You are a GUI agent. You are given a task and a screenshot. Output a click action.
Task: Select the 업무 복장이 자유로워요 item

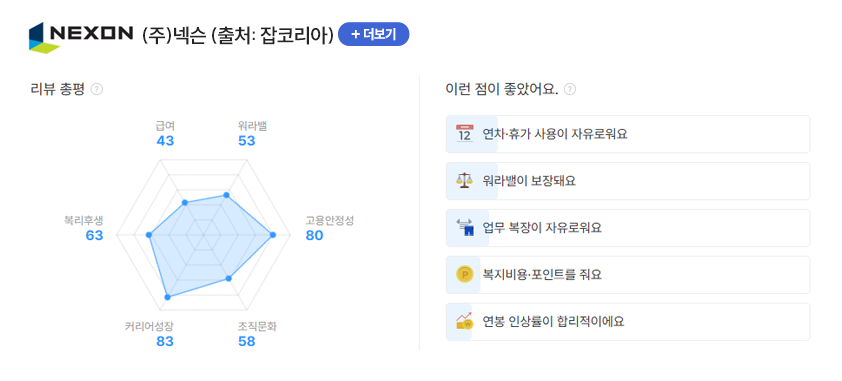628,228
